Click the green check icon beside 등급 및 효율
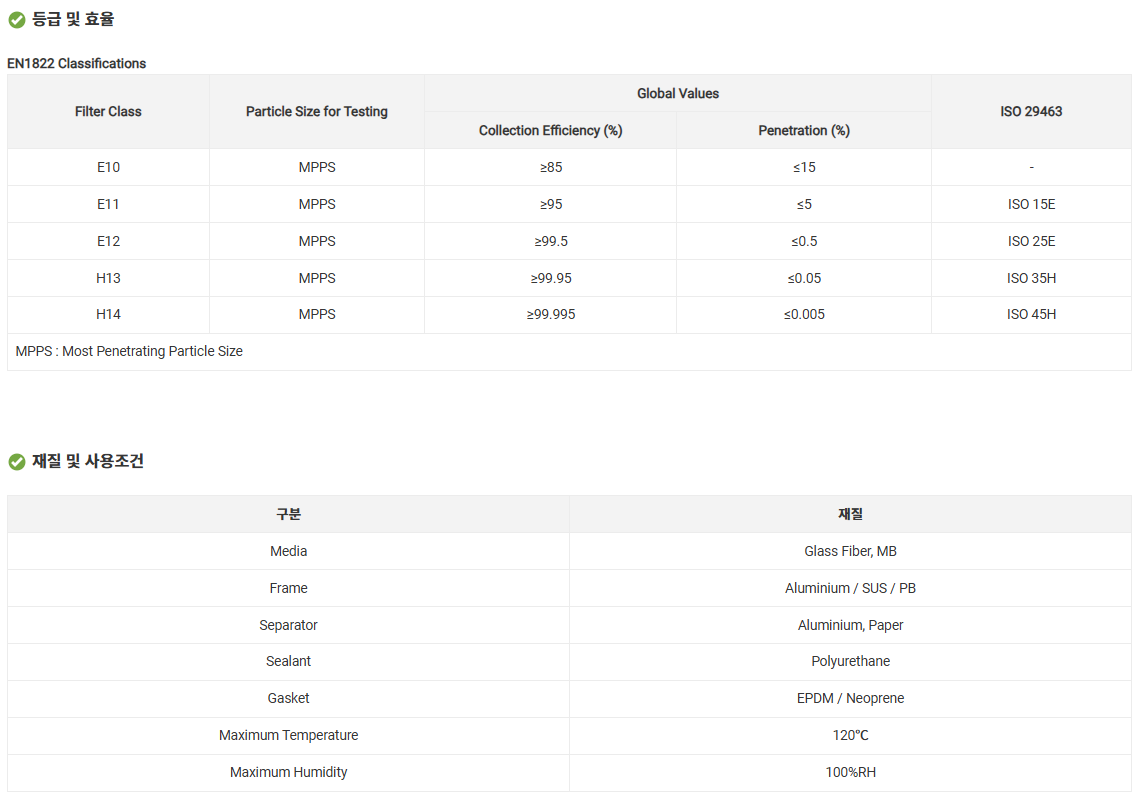 16,20
